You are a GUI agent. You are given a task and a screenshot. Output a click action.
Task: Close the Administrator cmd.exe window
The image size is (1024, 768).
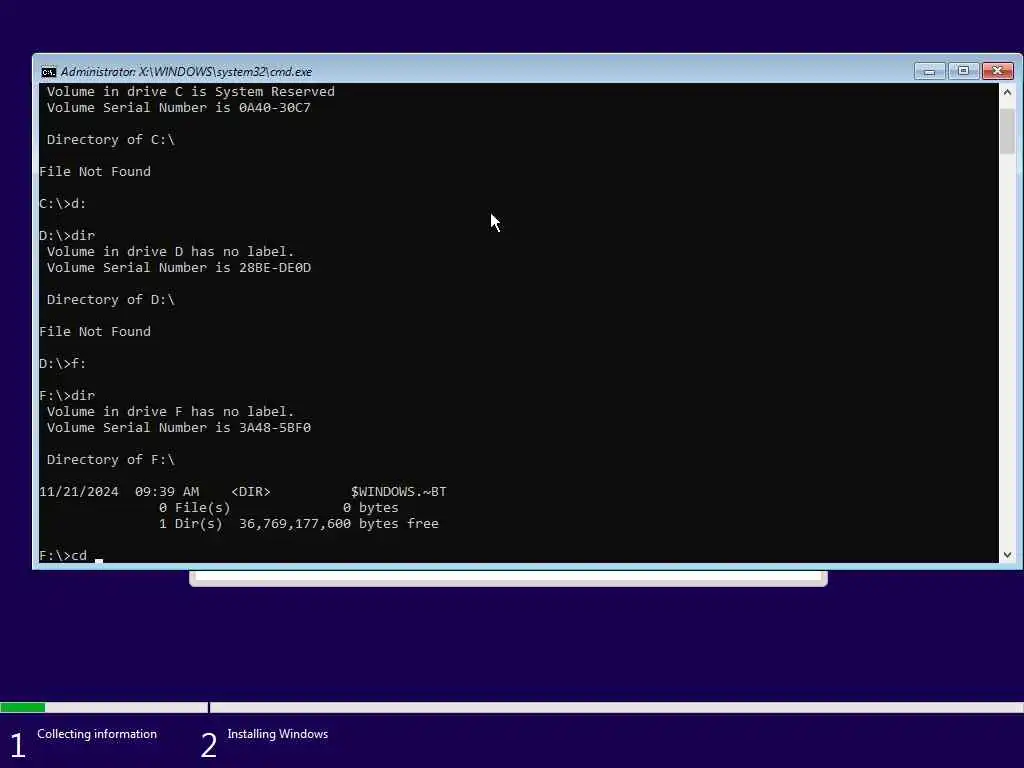(997, 71)
